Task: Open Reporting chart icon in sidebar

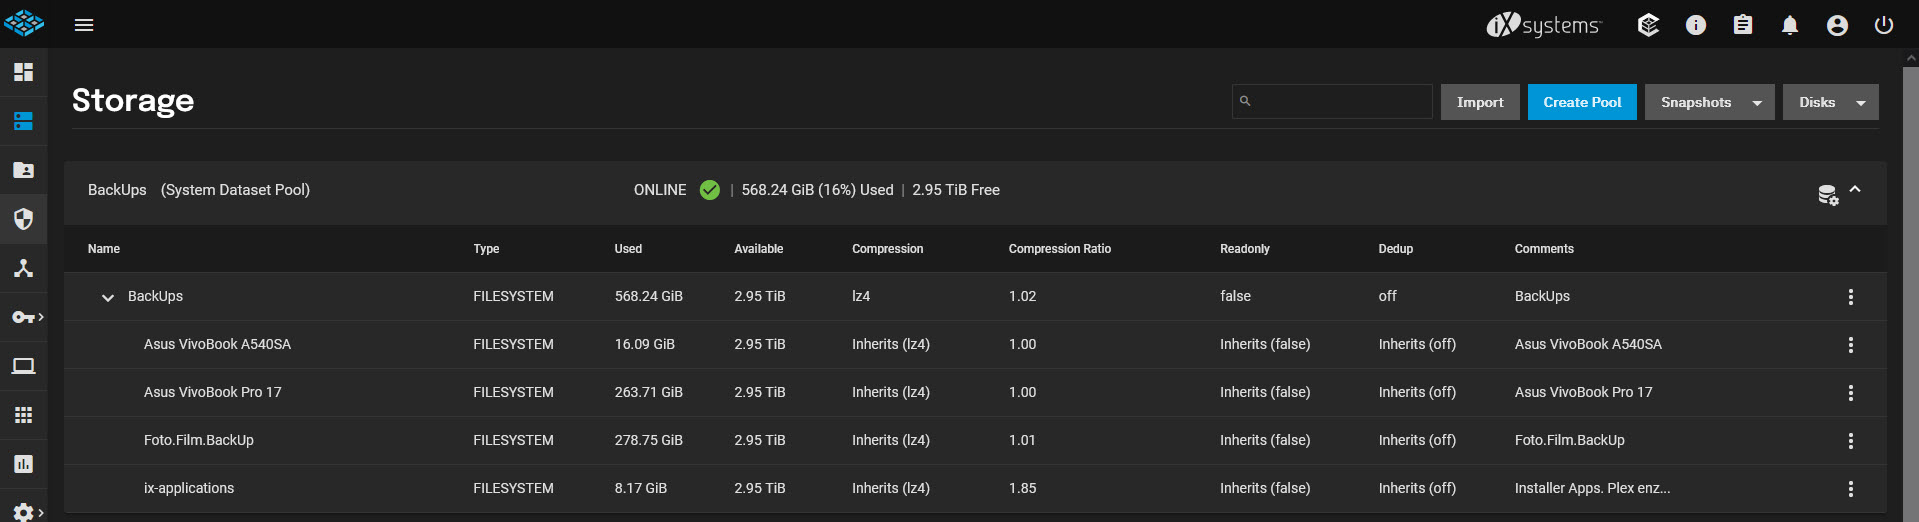Action: coord(23,464)
